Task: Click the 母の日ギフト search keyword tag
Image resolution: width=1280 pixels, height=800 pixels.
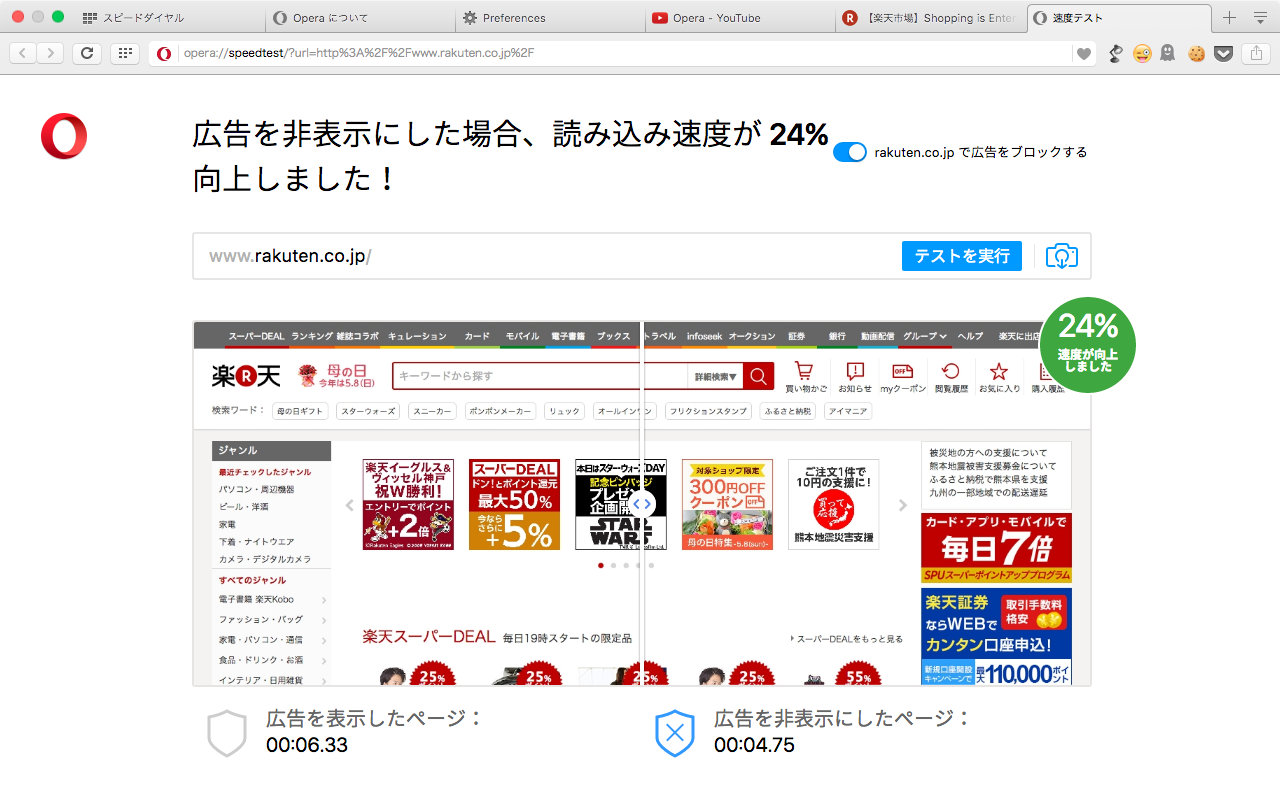Action: 301,411
